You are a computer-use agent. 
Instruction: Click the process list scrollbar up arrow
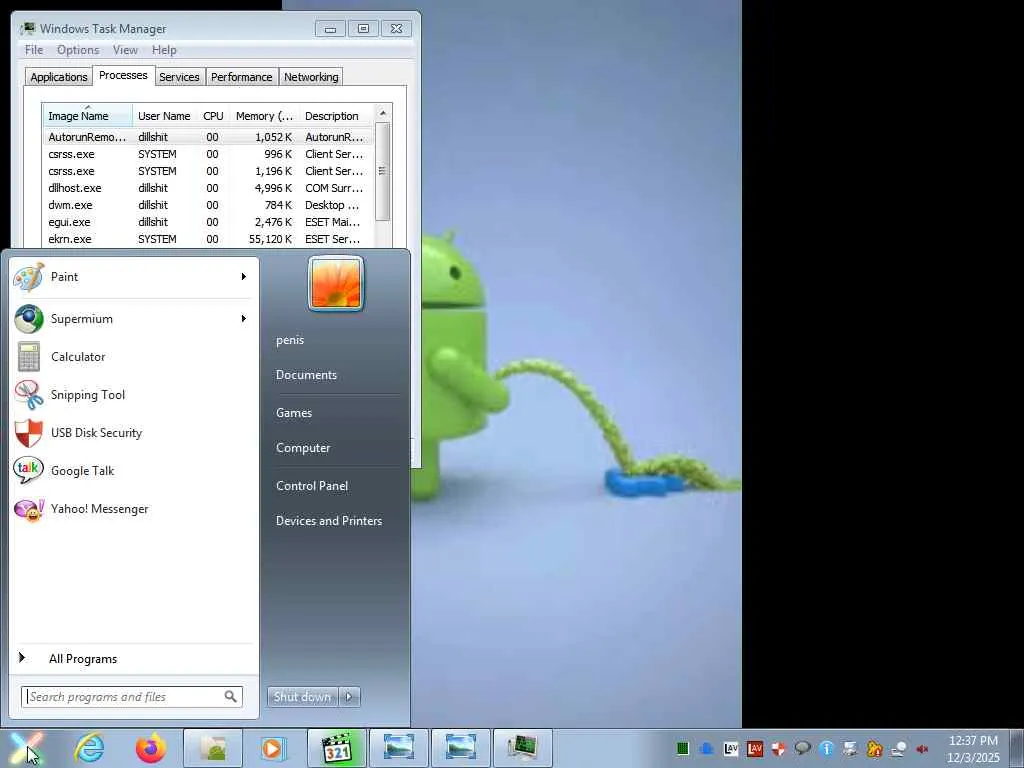[x=383, y=113]
